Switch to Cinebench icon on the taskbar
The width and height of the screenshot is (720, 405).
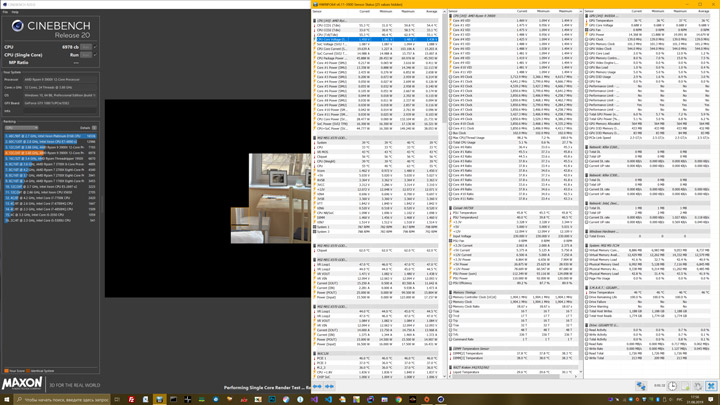441,399
